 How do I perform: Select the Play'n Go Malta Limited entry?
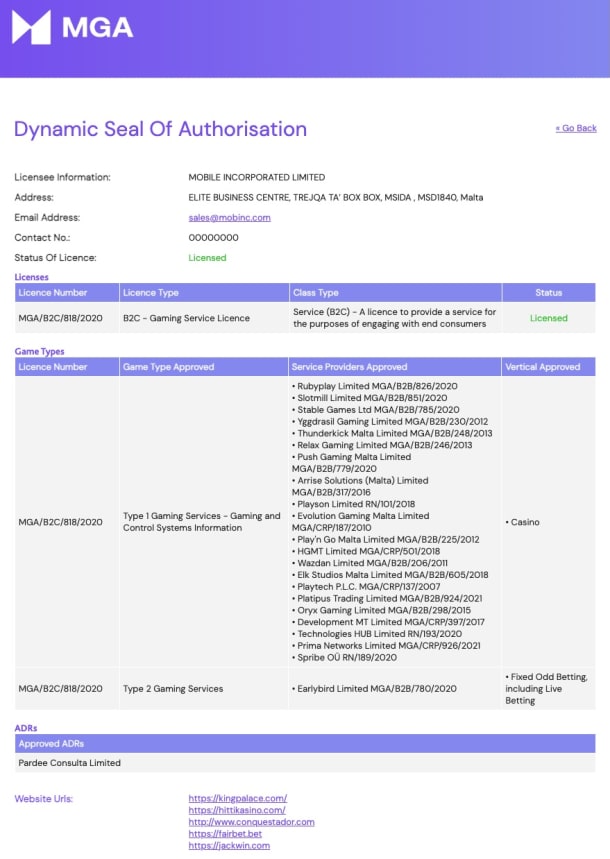coord(385,540)
